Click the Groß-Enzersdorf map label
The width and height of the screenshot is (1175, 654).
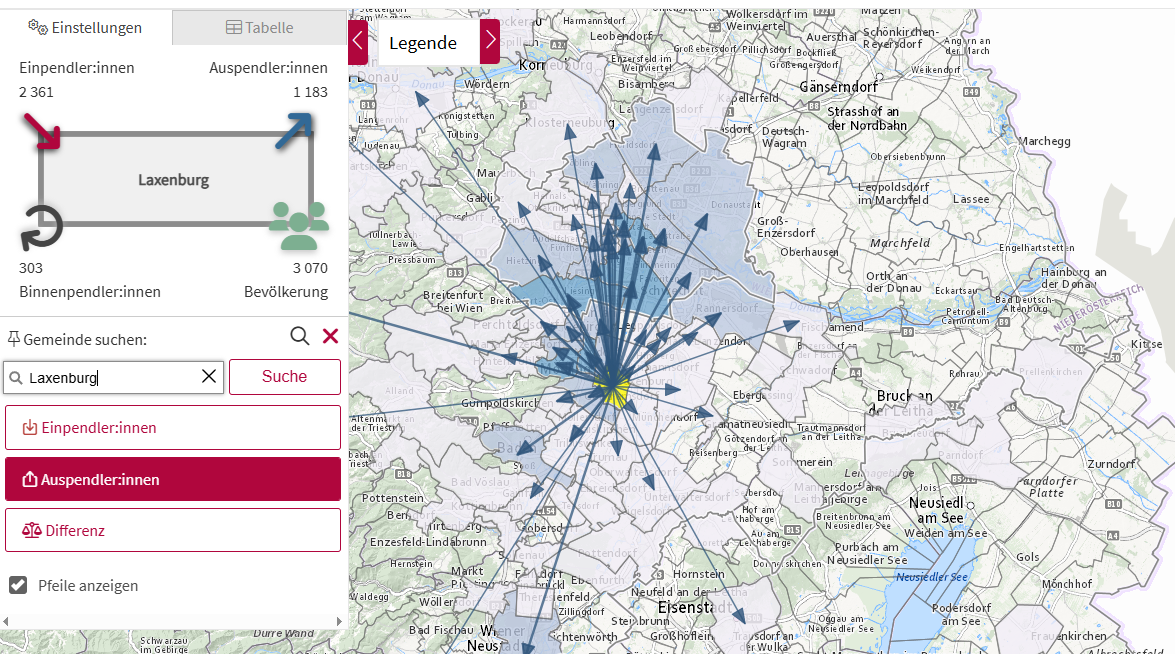786,227
